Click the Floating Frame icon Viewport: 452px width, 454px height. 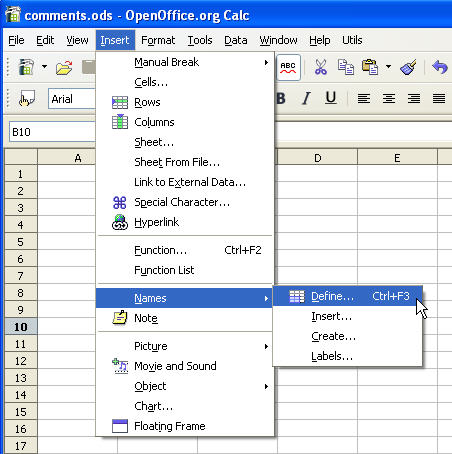click(120, 426)
